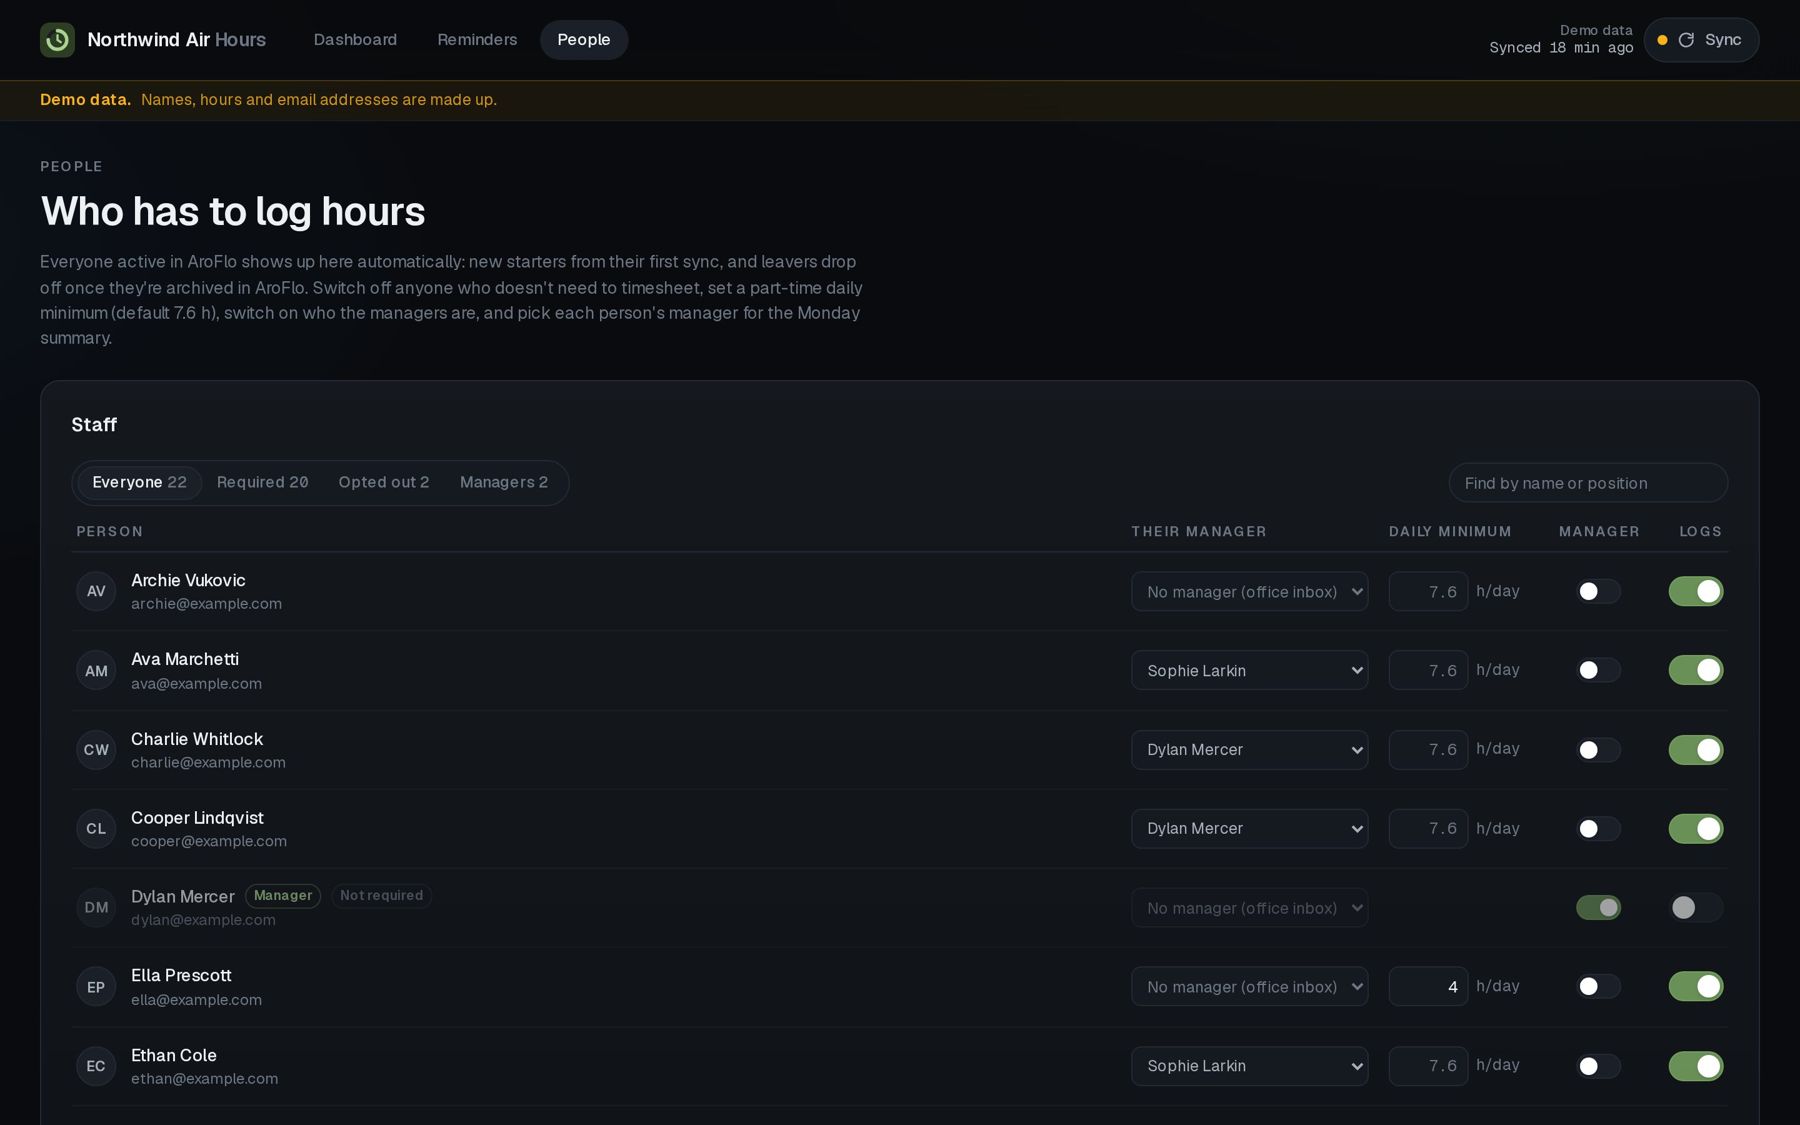The width and height of the screenshot is (1800, 1125).
Task: Open Ethan Cole's manager dropdown
Action: (x=1250, y=1066)
